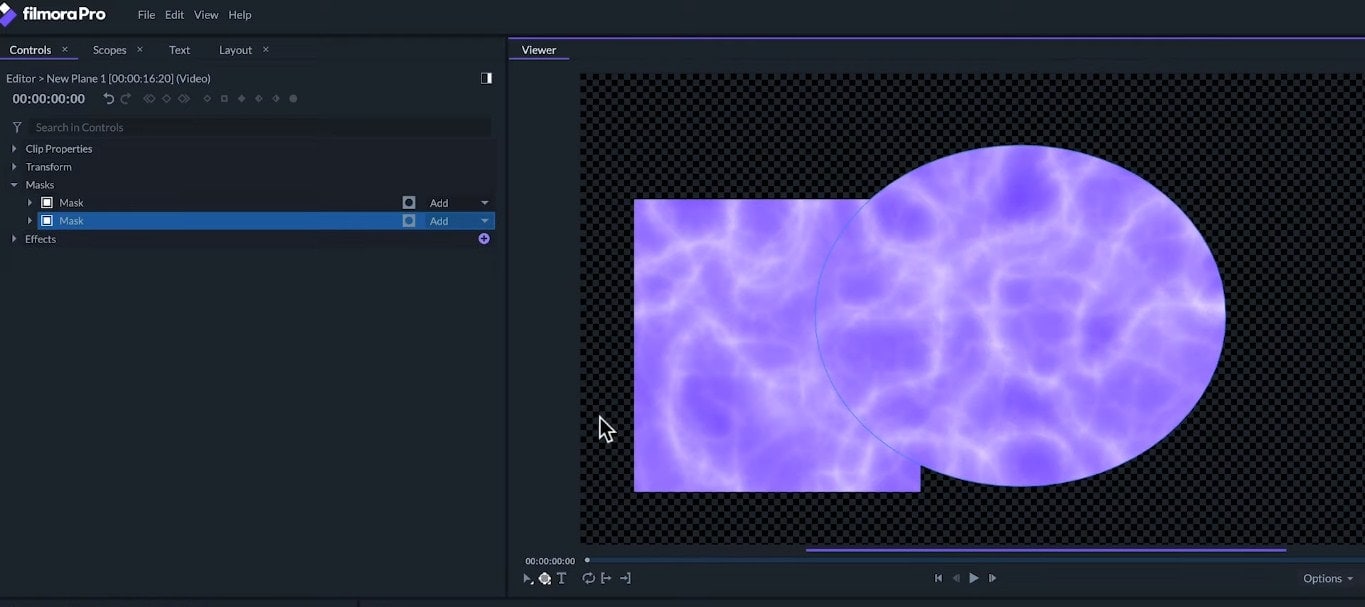Click the Controls timecode 00:00:00:00
Image resolution: width=1365 pixels, height=607 pixels.
49,99
